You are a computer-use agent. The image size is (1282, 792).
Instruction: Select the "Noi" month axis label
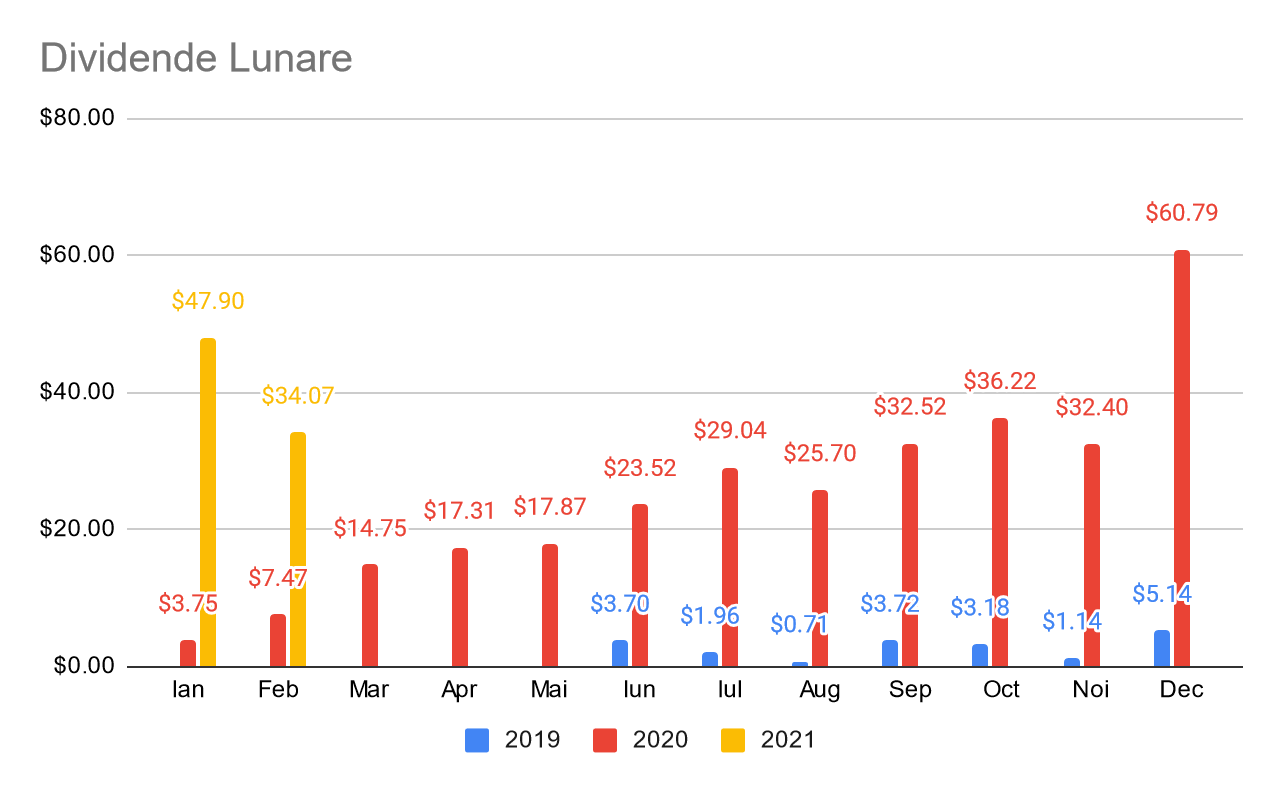click(1091, 690)
